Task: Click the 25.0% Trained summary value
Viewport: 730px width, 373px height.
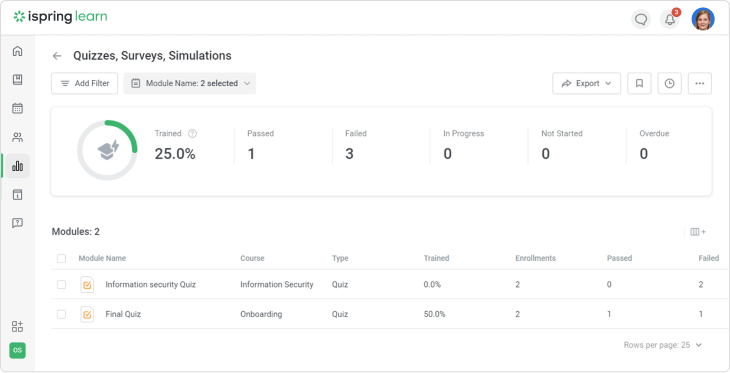Action: point(175,154)
